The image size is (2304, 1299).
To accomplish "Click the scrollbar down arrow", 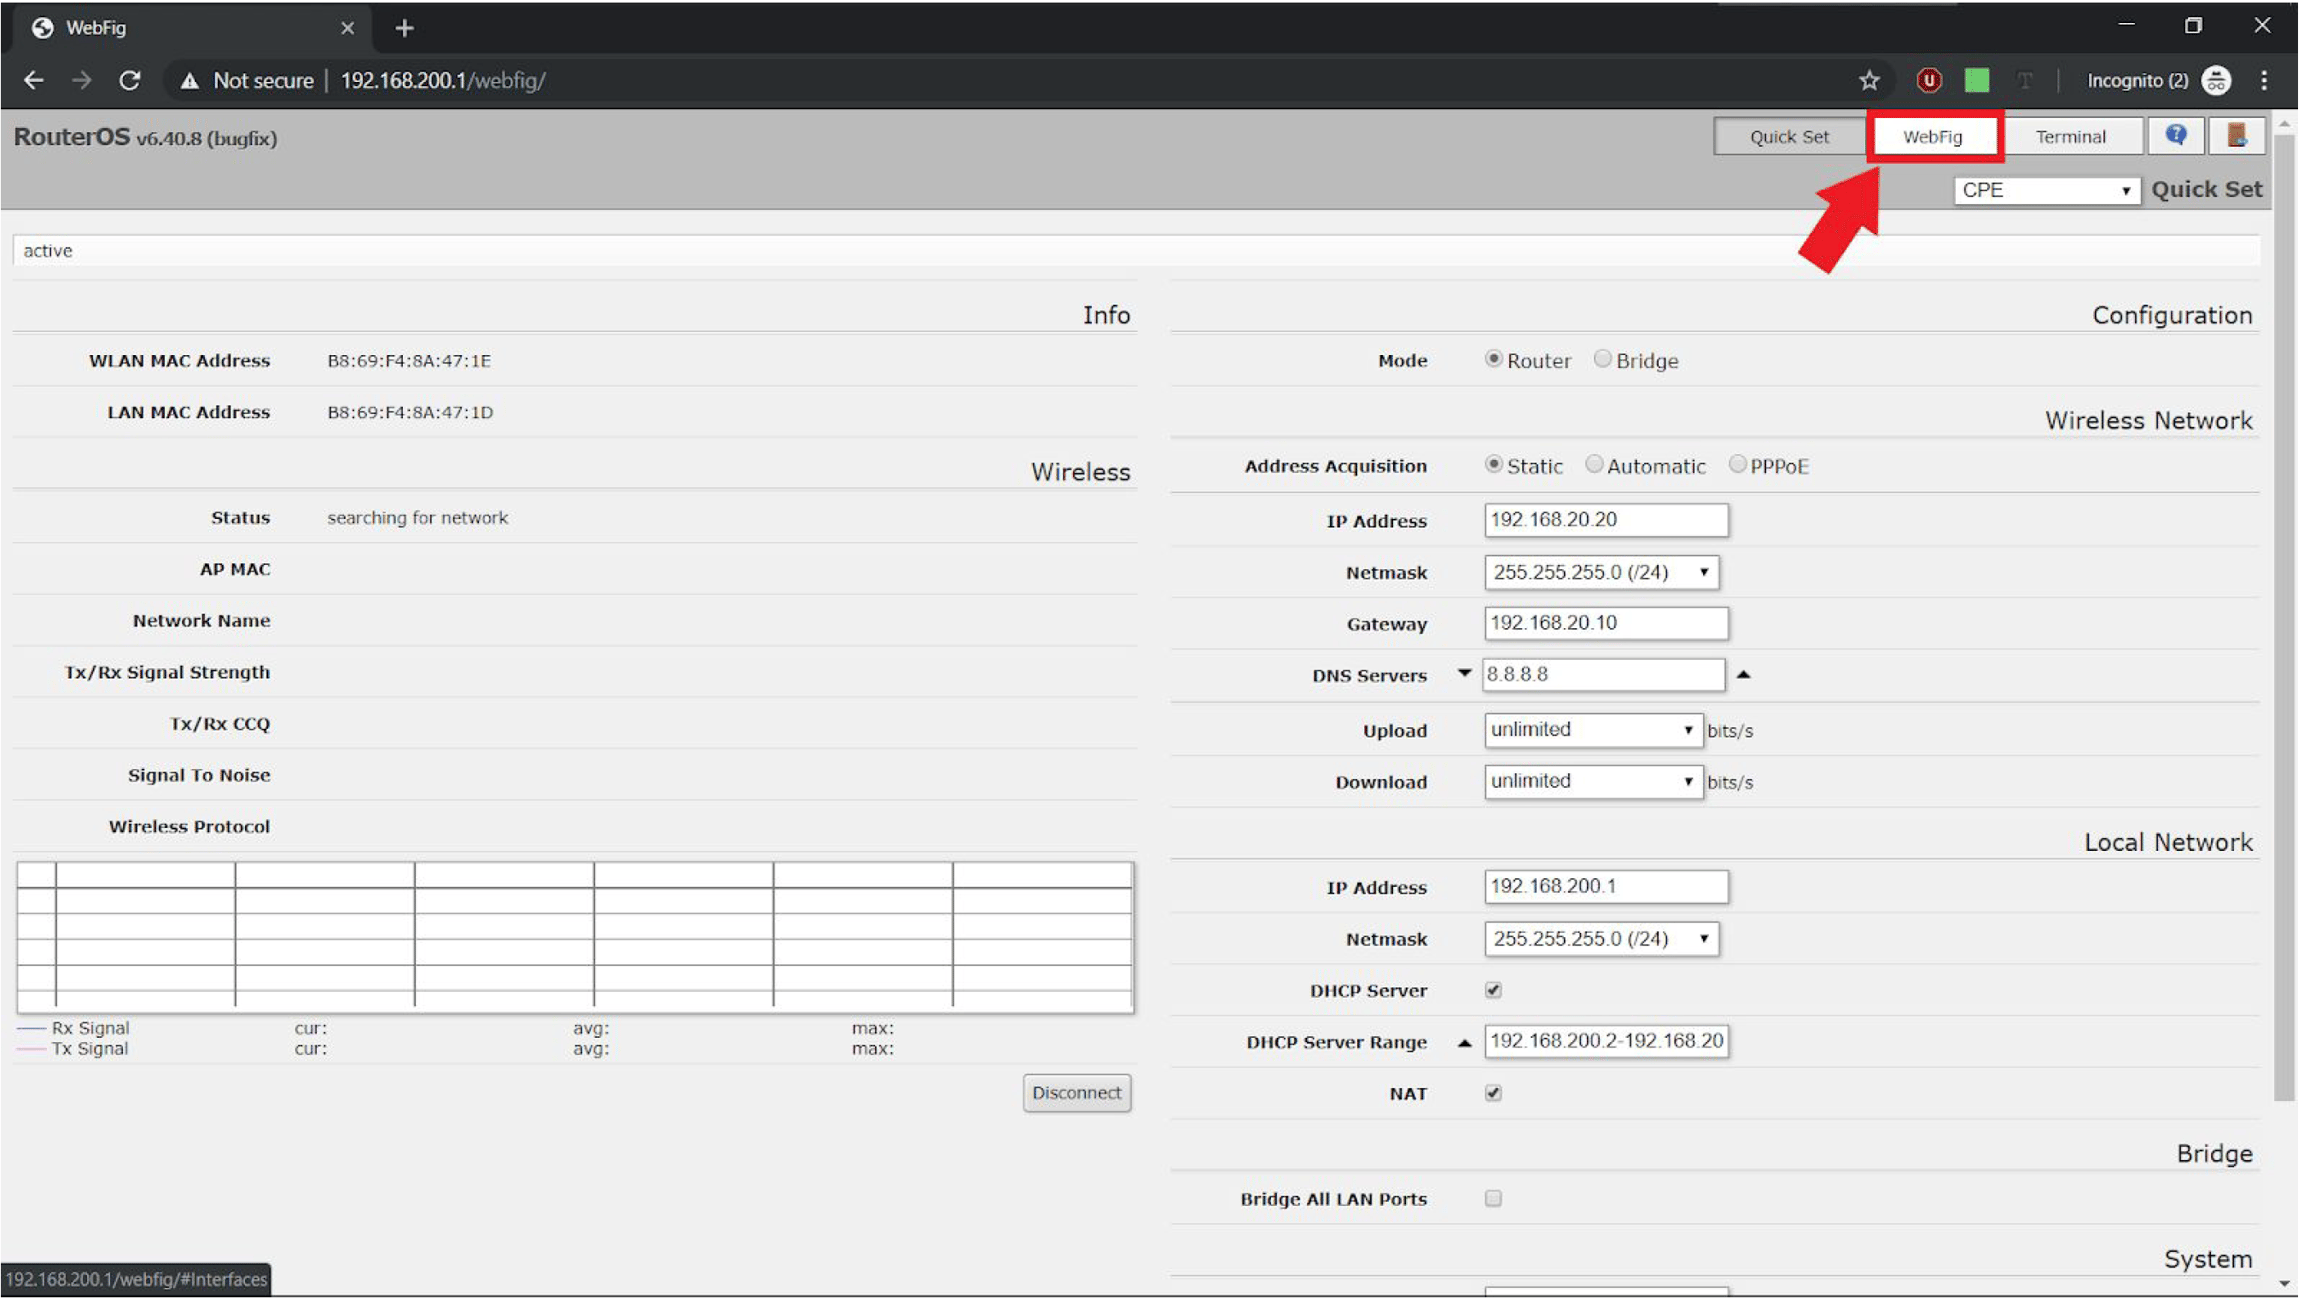I will [x=2284, y=1283].
